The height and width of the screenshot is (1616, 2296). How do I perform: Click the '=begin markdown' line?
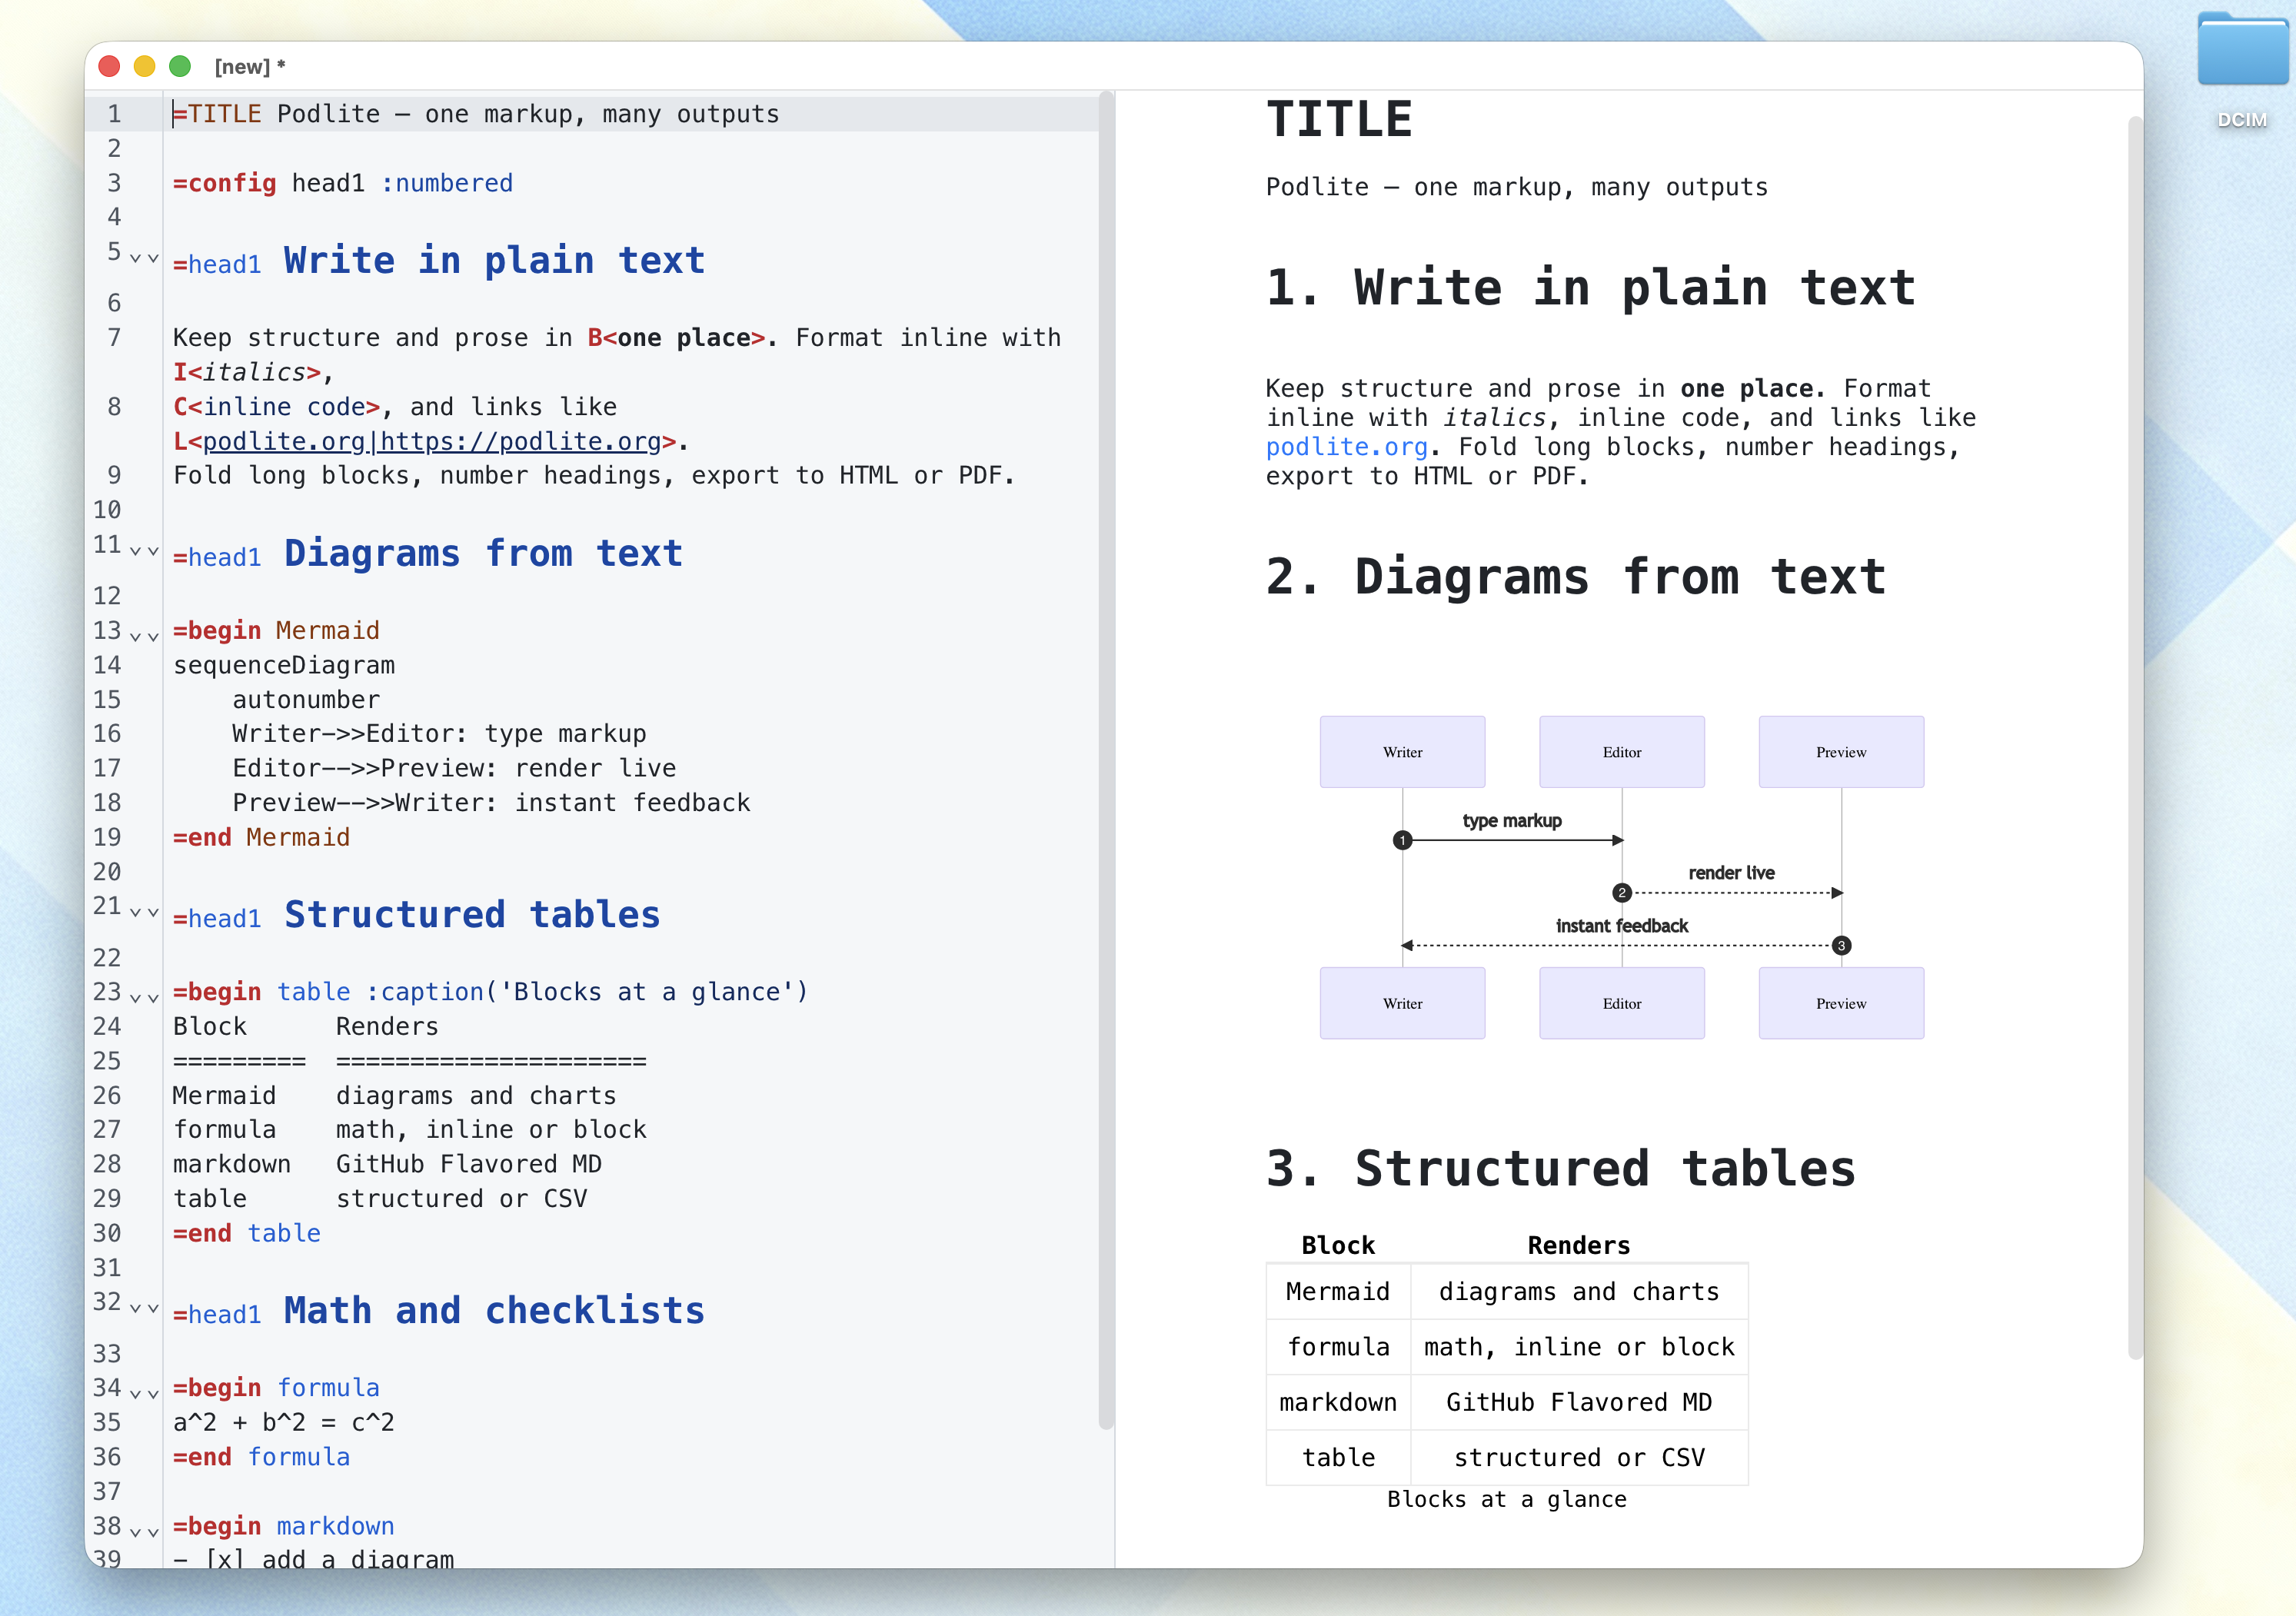(284, 1526)
